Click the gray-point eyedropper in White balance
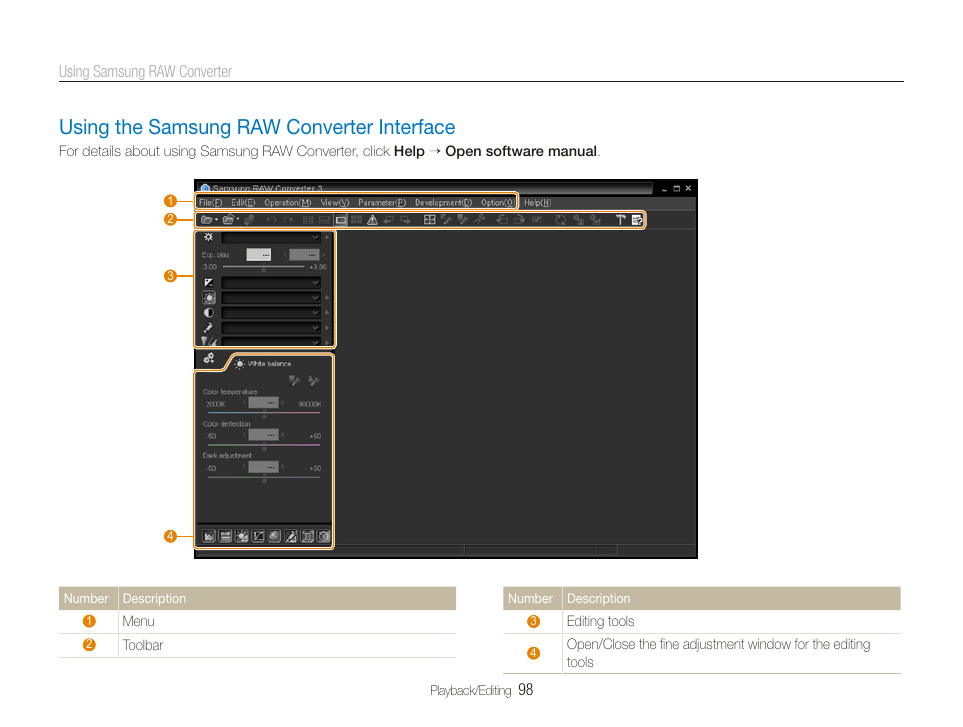 (295, 381)
